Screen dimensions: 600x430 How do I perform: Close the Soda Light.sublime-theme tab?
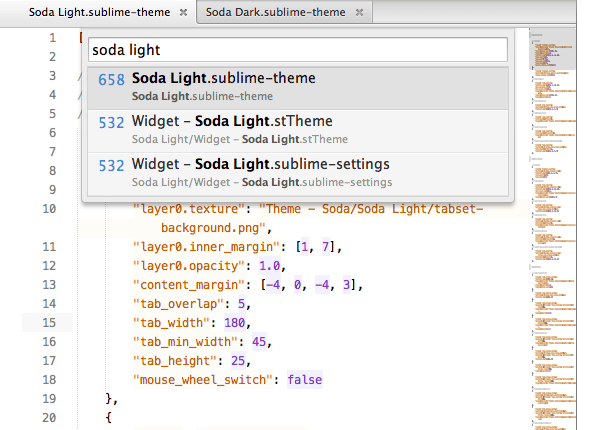[x=183, y=13]
